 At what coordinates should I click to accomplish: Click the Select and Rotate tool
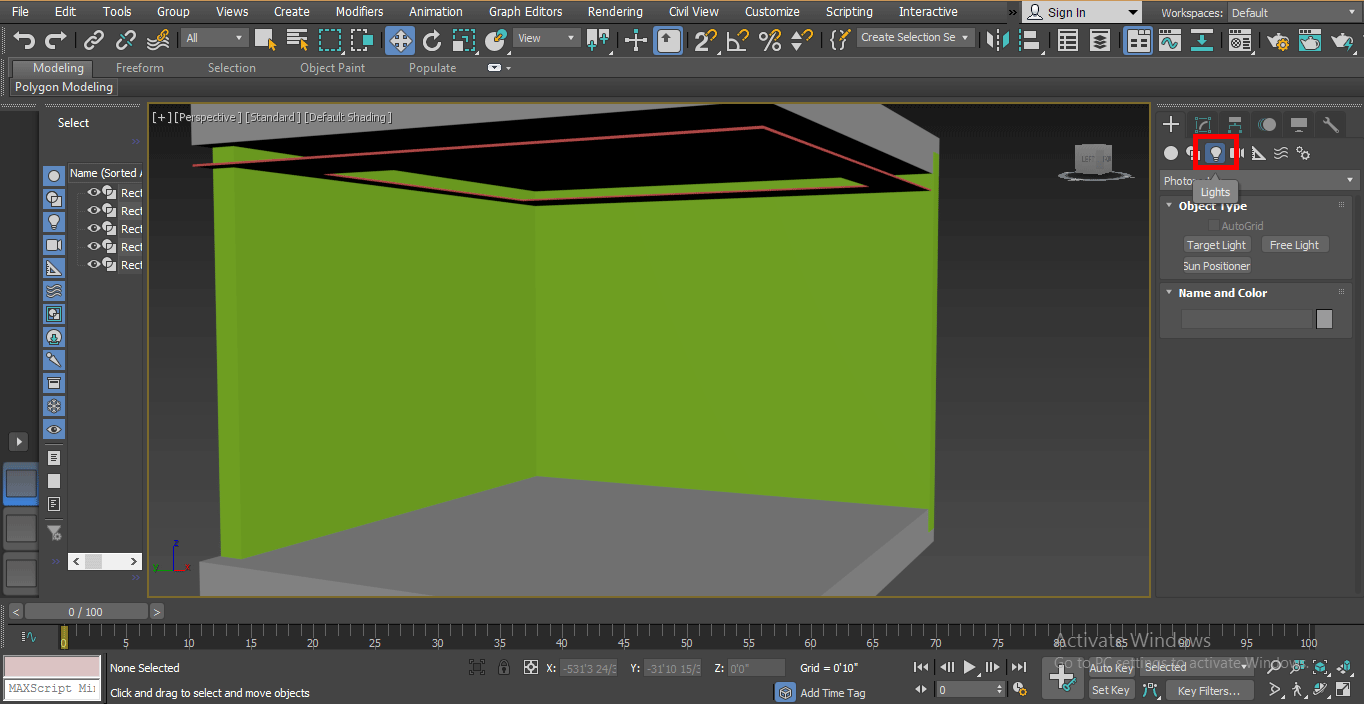click(x=432, y=40)
